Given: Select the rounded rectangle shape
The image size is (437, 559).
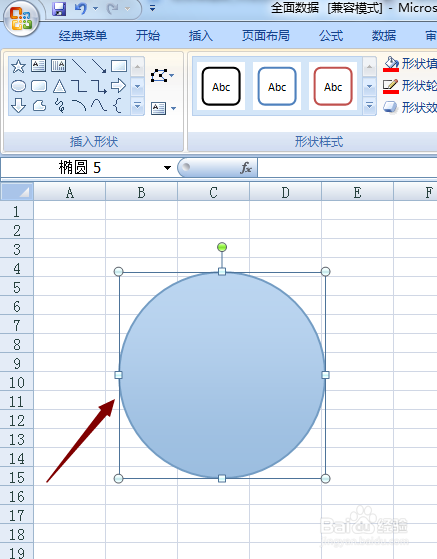Looking at the screenshot, I should point(39,86).
